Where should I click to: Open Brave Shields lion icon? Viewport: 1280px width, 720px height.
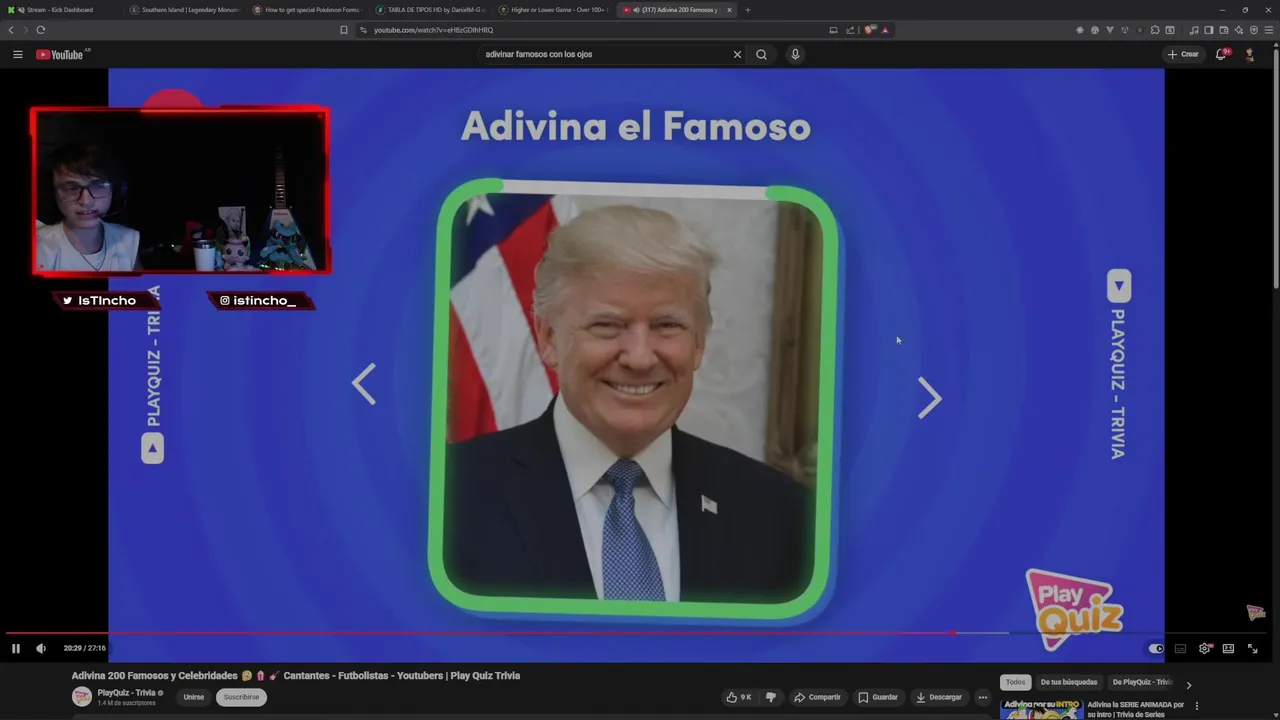point(870,30)
